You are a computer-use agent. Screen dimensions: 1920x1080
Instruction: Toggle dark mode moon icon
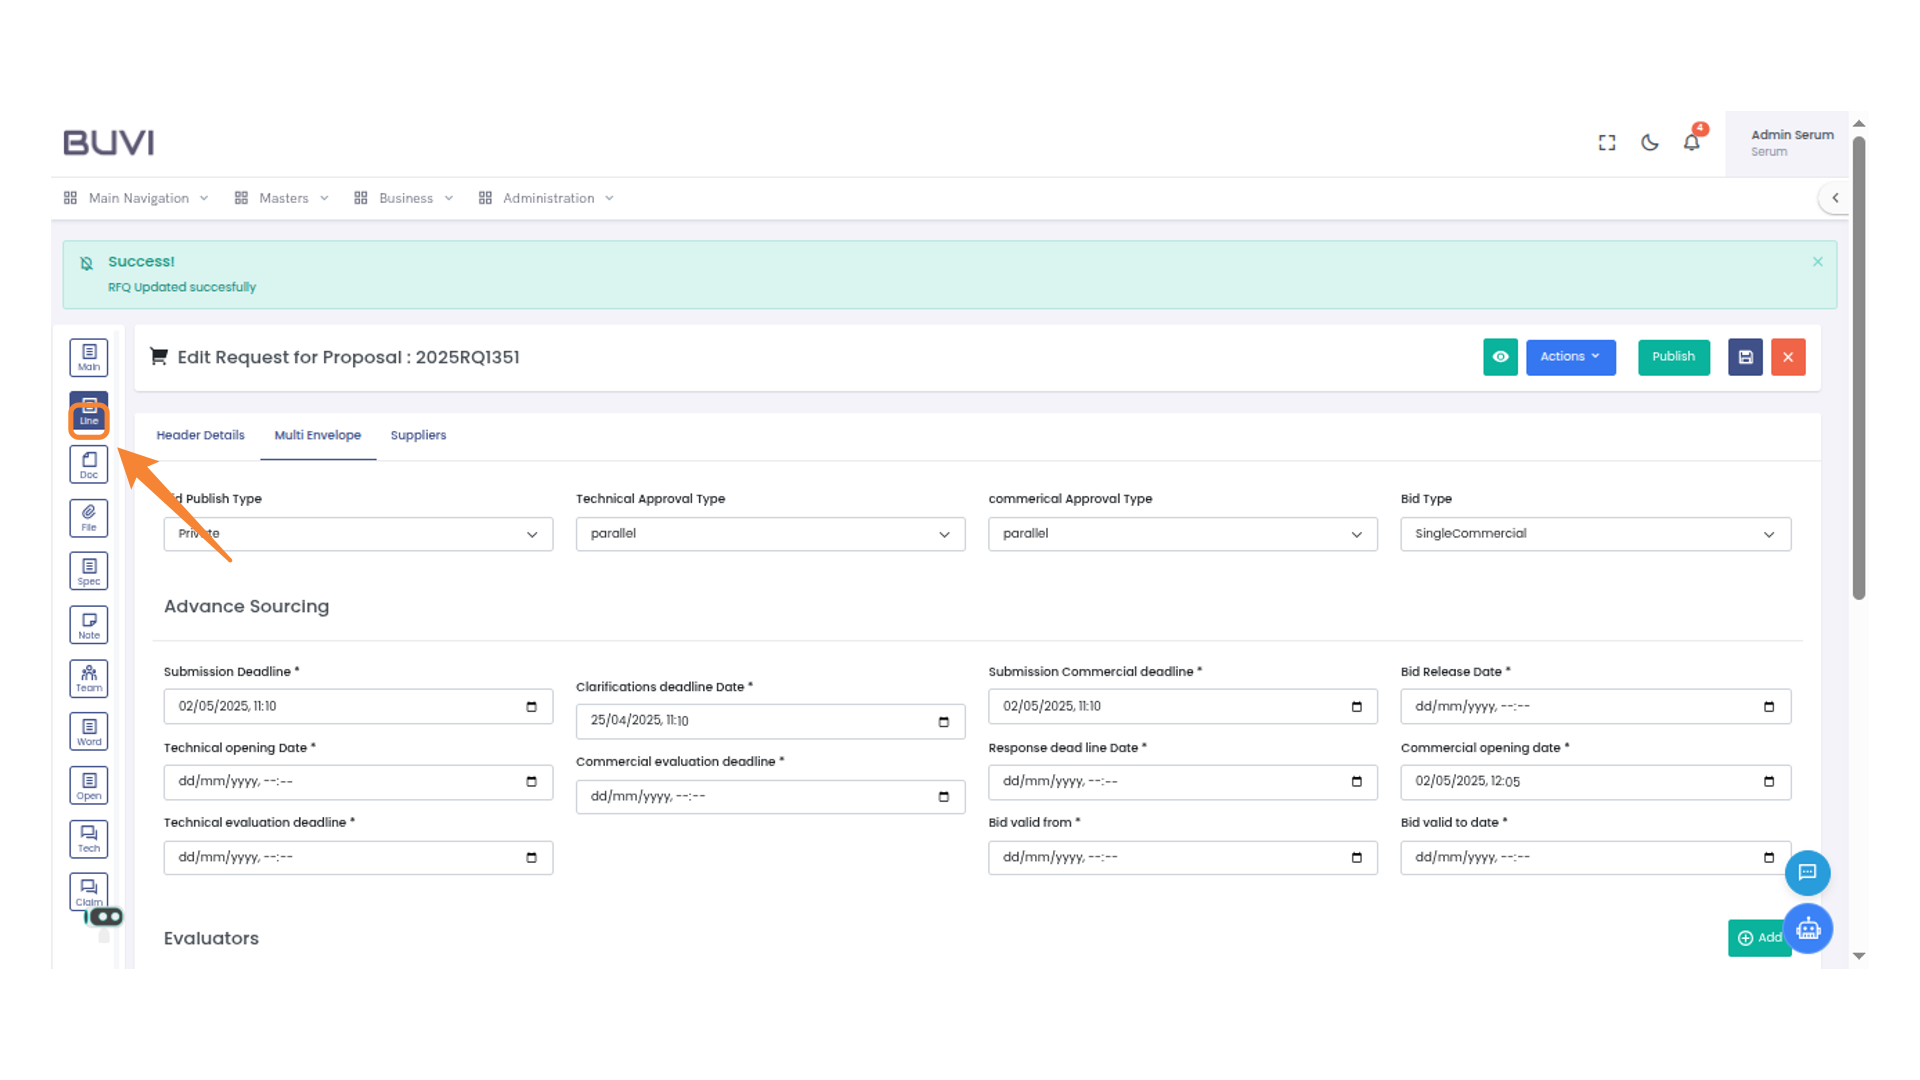tap(1650, 143)
